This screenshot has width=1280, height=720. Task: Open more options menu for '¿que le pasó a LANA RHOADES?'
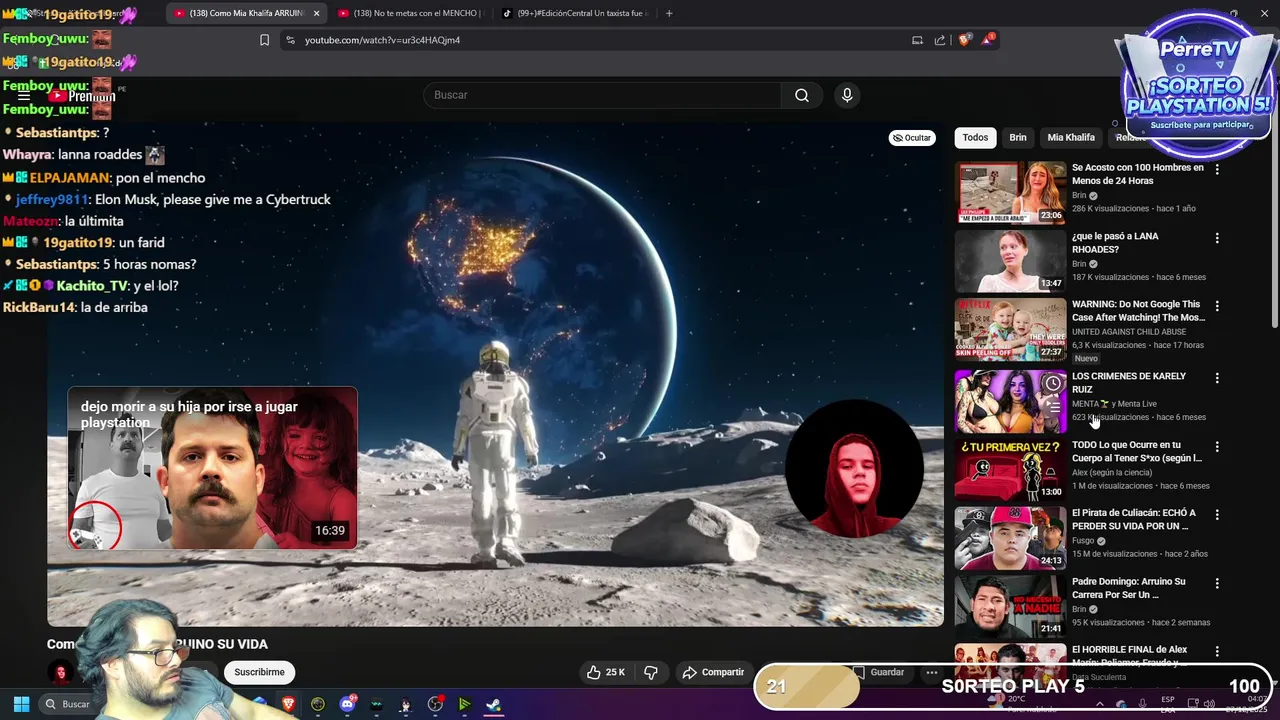pos(1217,238)
